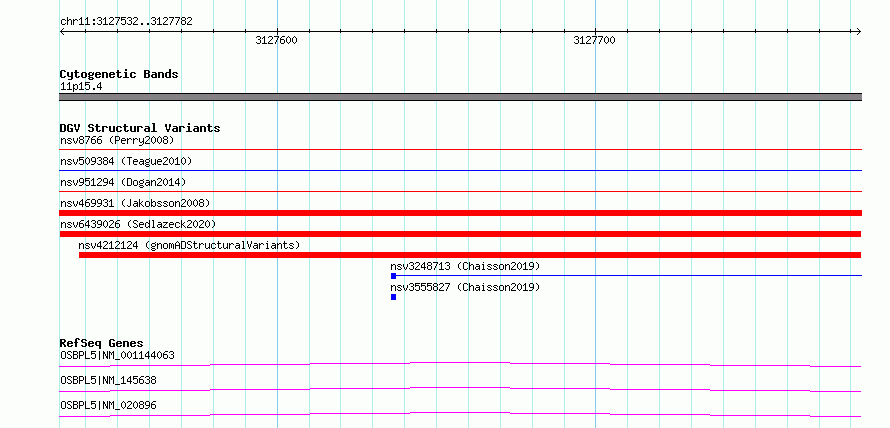The width and height of the screenshot is (890, 428).
Task: Select the magenta line for OSBPL5|NM_020896
Action: coord(460,414)
